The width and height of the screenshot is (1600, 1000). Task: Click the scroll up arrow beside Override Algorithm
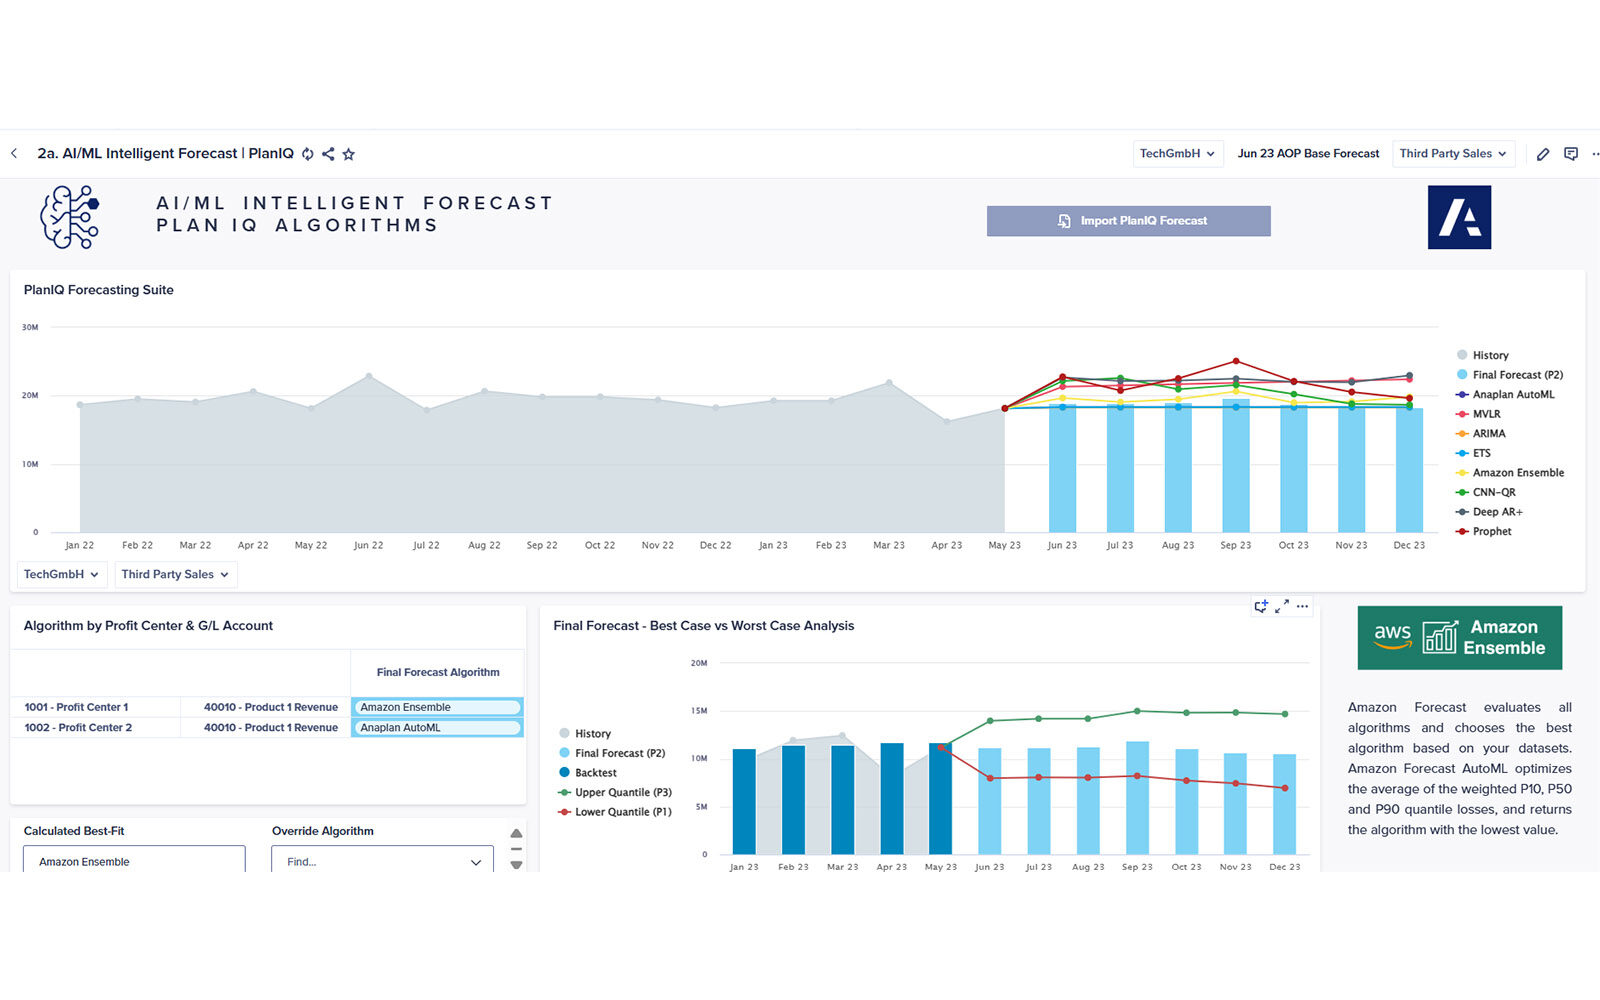(516, 833)
